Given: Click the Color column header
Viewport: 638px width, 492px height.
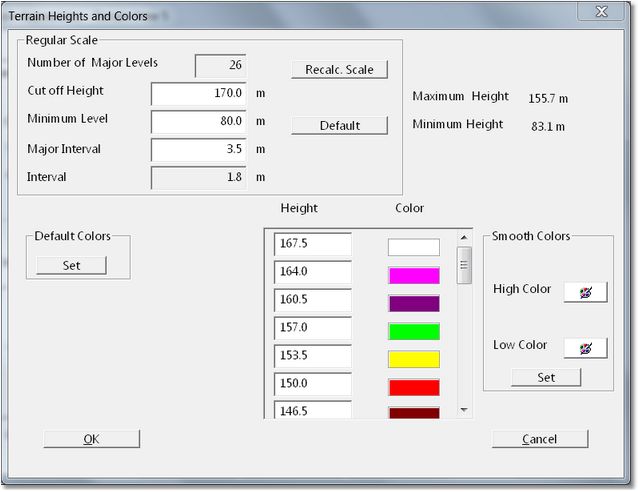Looking at the screenshot, I should click(x=409, y=208).
